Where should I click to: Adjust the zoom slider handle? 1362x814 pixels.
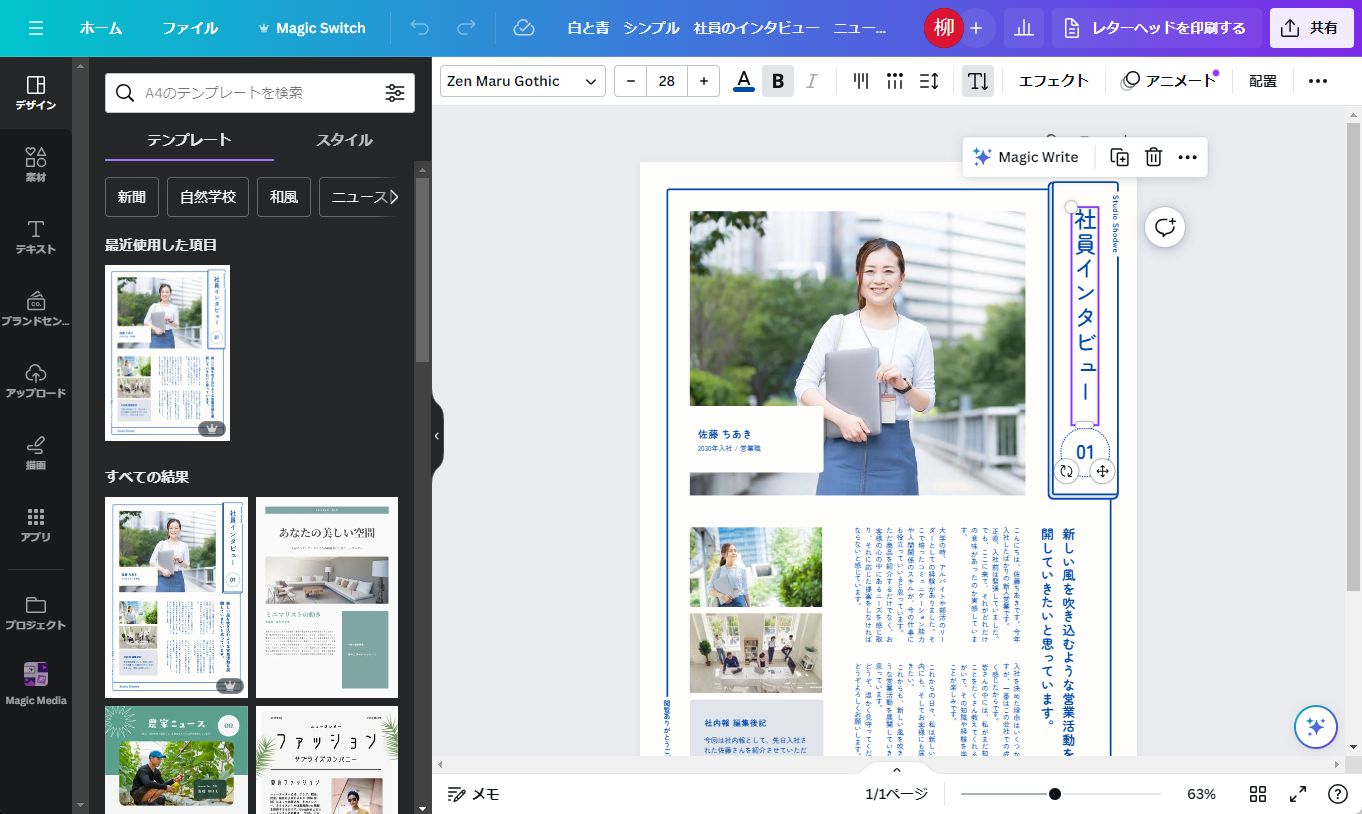pos(1054,794)
